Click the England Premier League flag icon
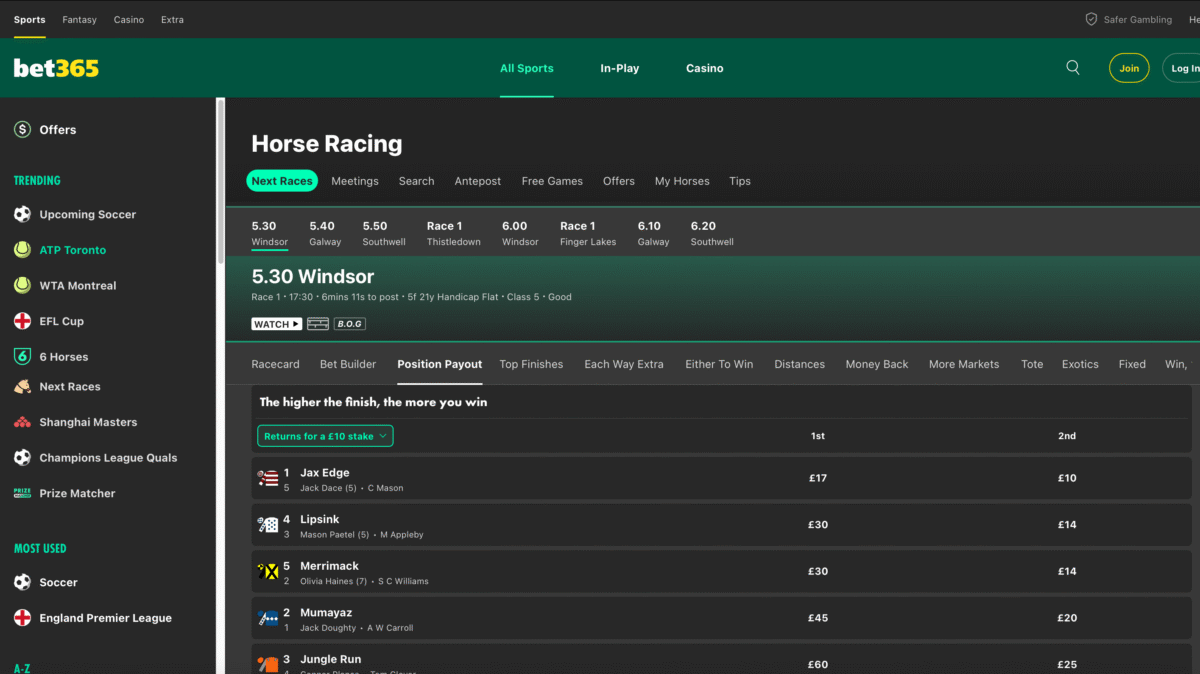1200x674 pixels. [x=22, y=618]
